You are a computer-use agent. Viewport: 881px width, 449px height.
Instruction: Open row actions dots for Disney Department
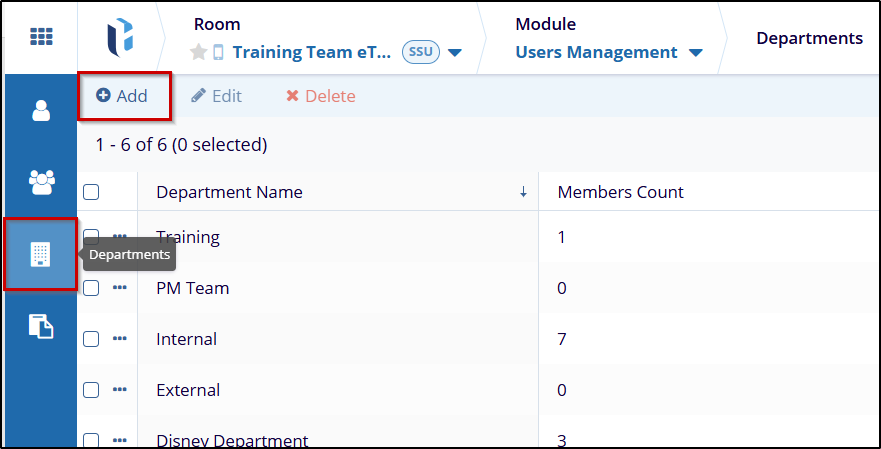tap(120, 439)
